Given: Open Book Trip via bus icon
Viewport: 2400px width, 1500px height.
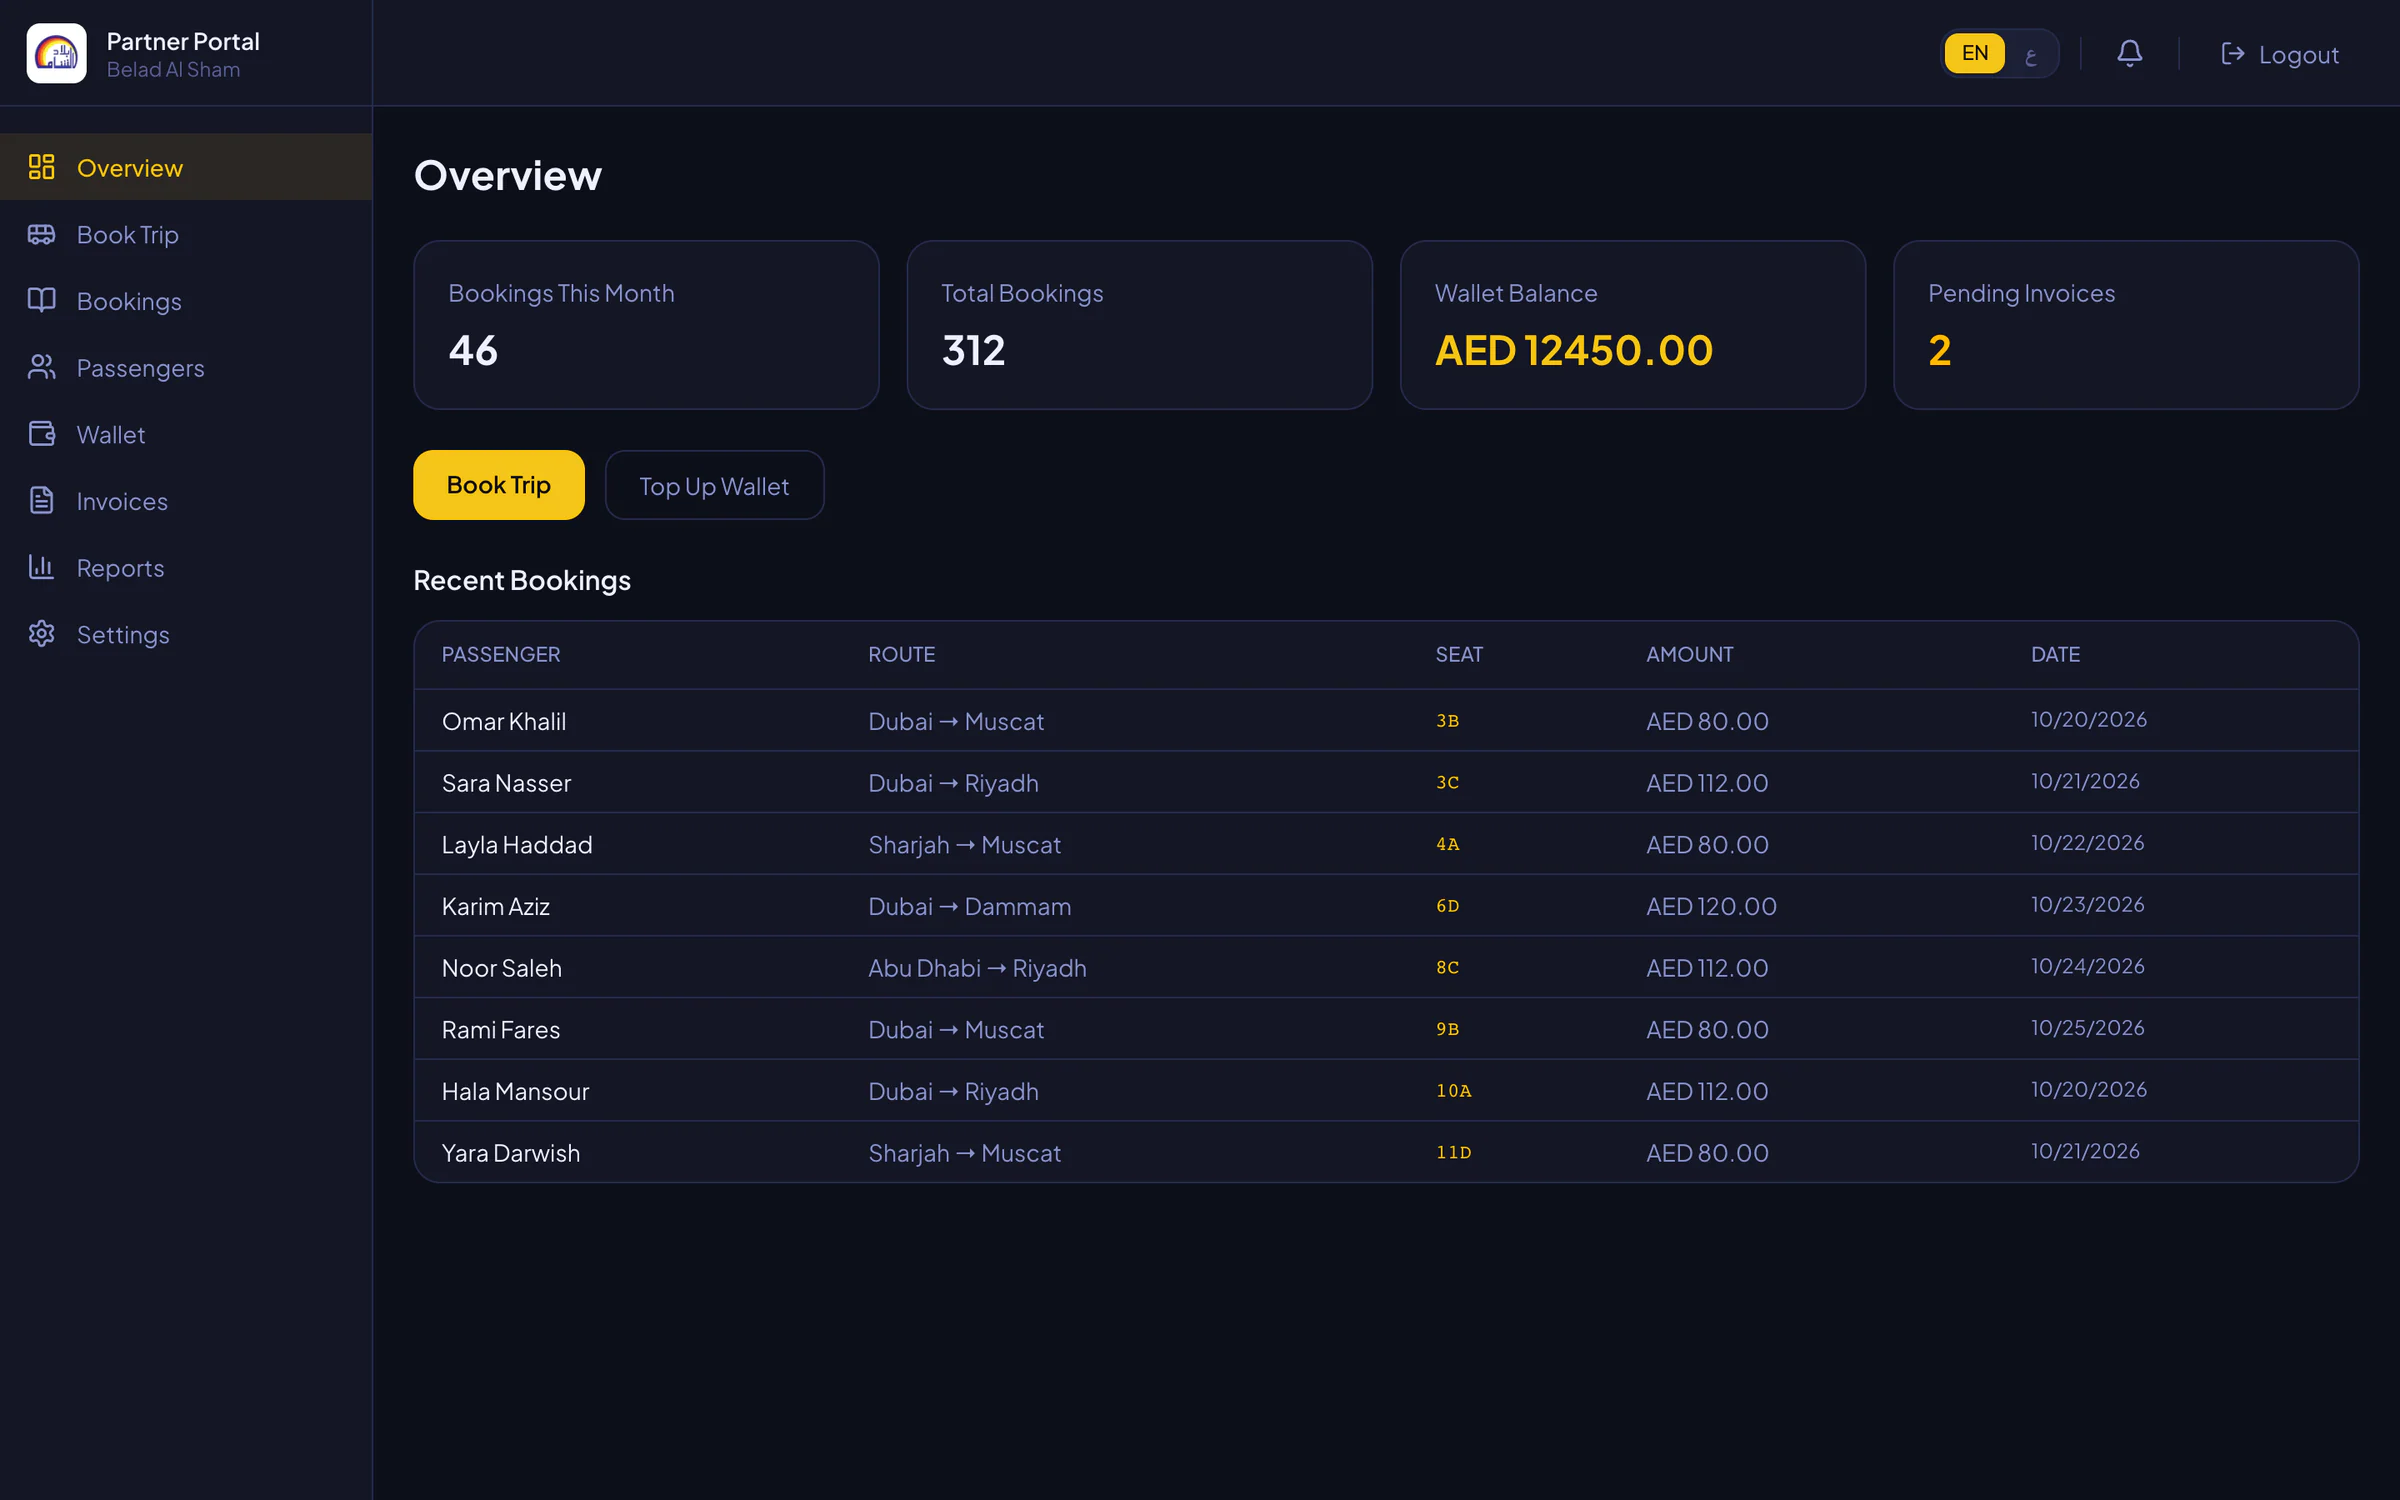Looking at the screenshot, I should tap(42, 234).
